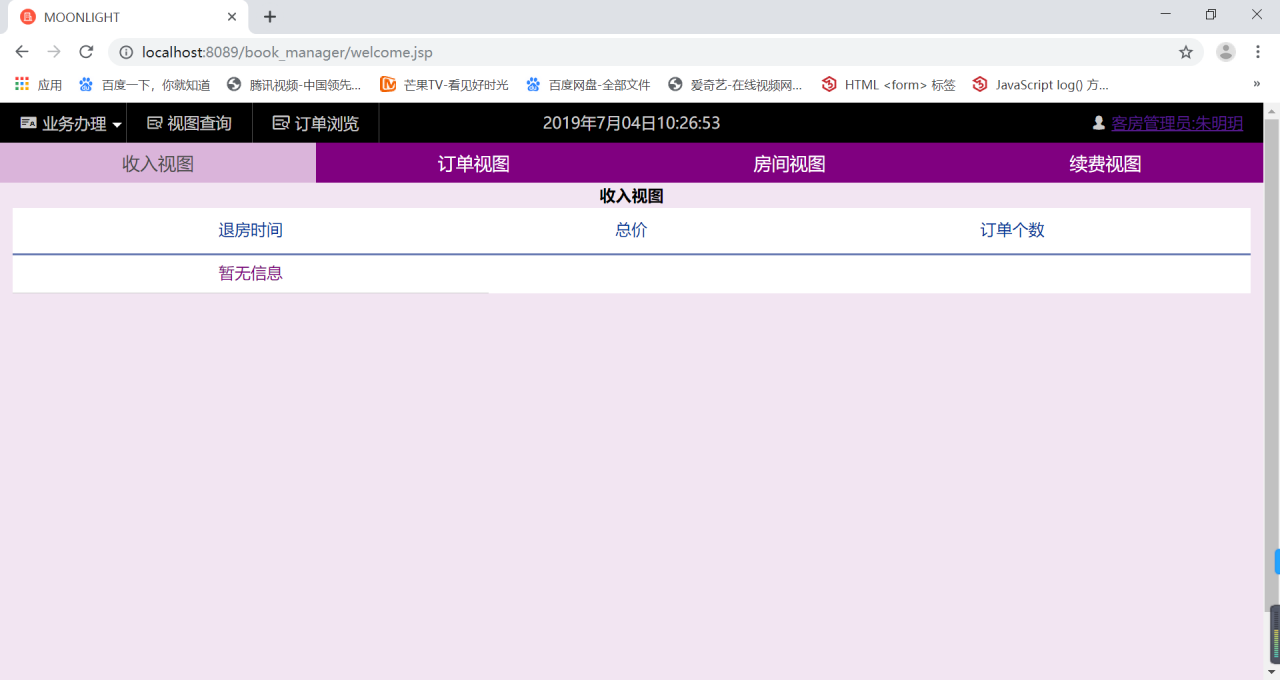The image size is (1280, 680).
Task: Click the 退房时间 column header
Action: click(251, 231)
